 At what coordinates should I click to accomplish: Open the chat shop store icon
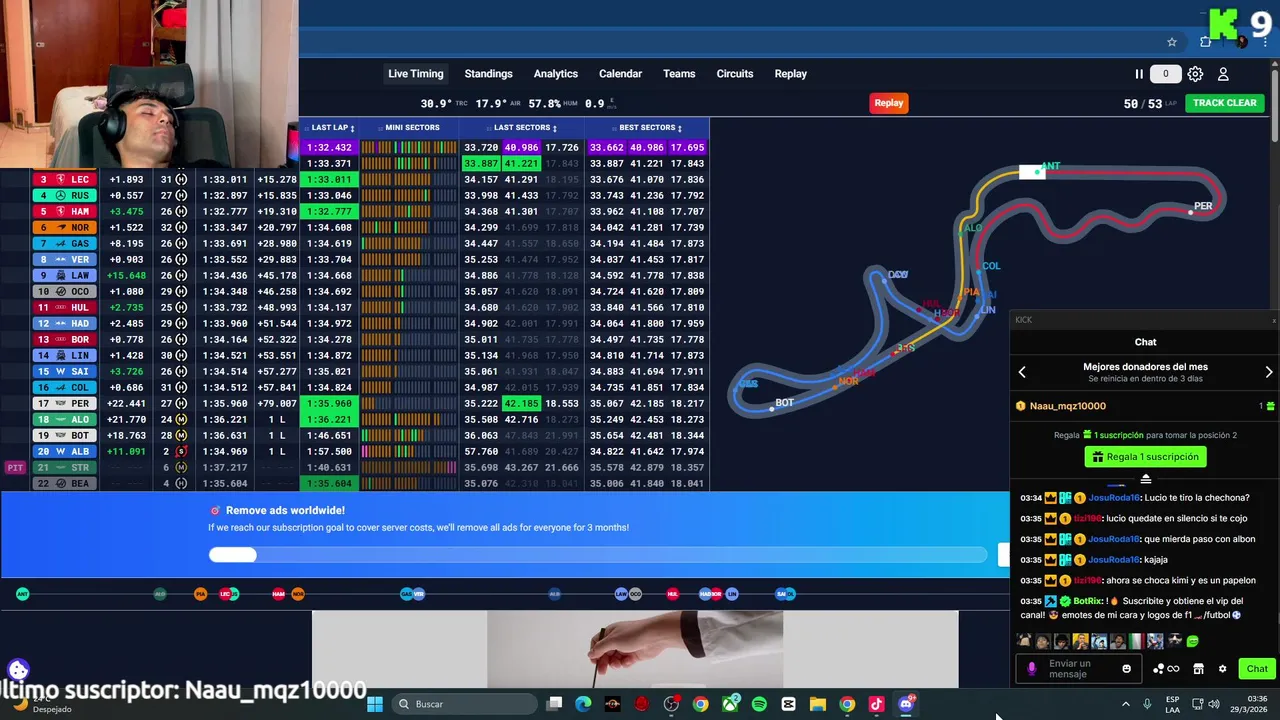coord(1198,669)
